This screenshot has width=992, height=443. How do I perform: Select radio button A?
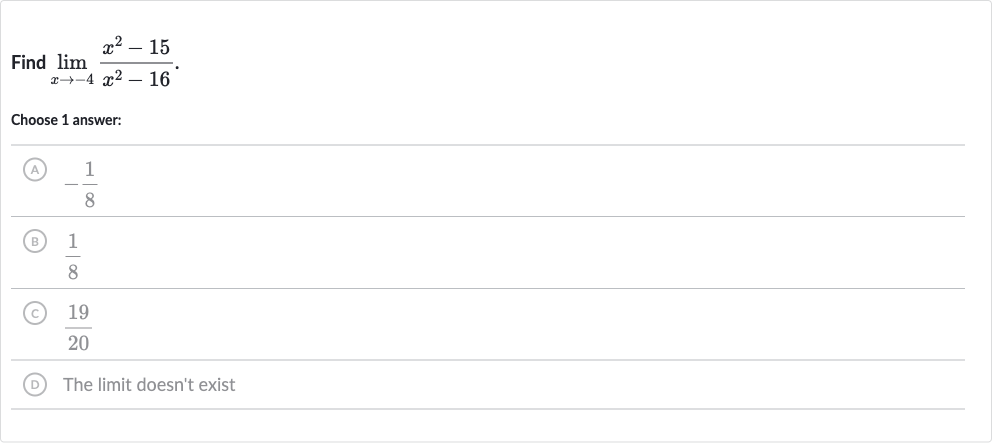(x=35, y=170)
